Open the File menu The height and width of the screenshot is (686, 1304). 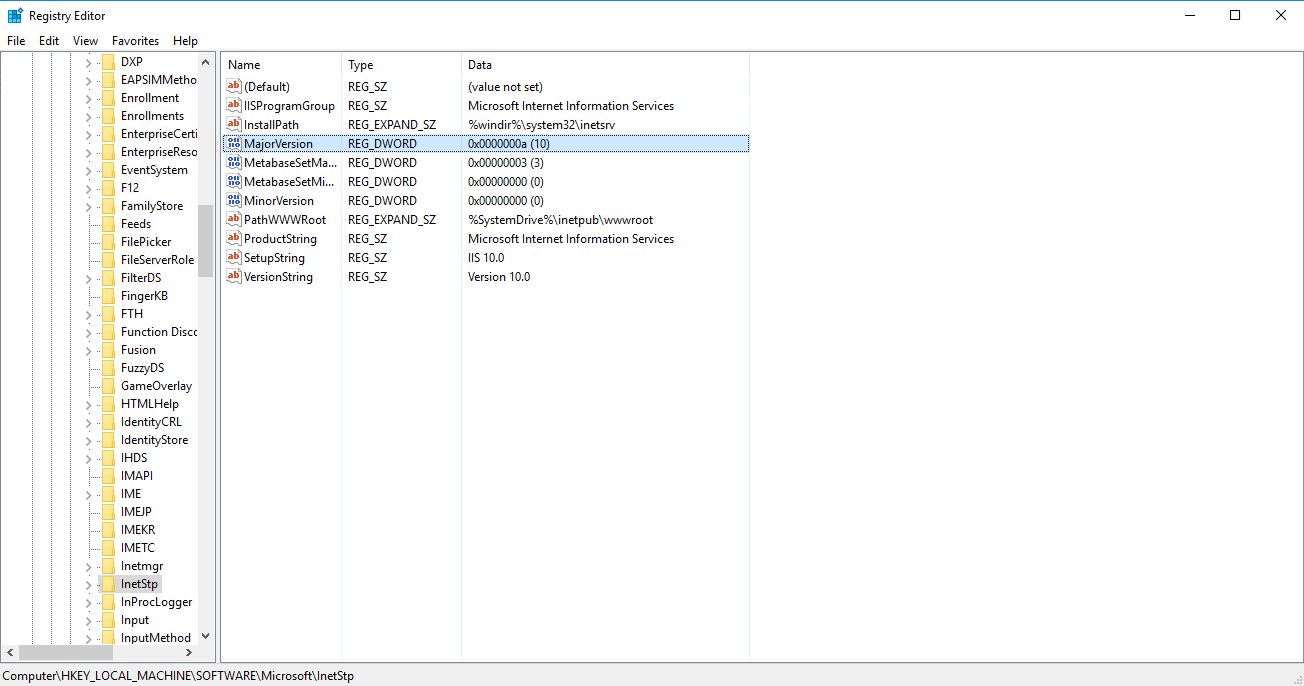pos(16,41)
